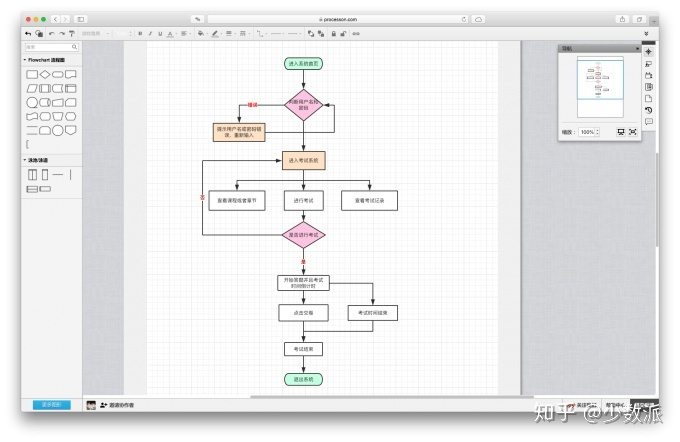This screenshot has height=442, width=680.
Task: Open the line color pencil picker
Action: click(x=216, y=33)
